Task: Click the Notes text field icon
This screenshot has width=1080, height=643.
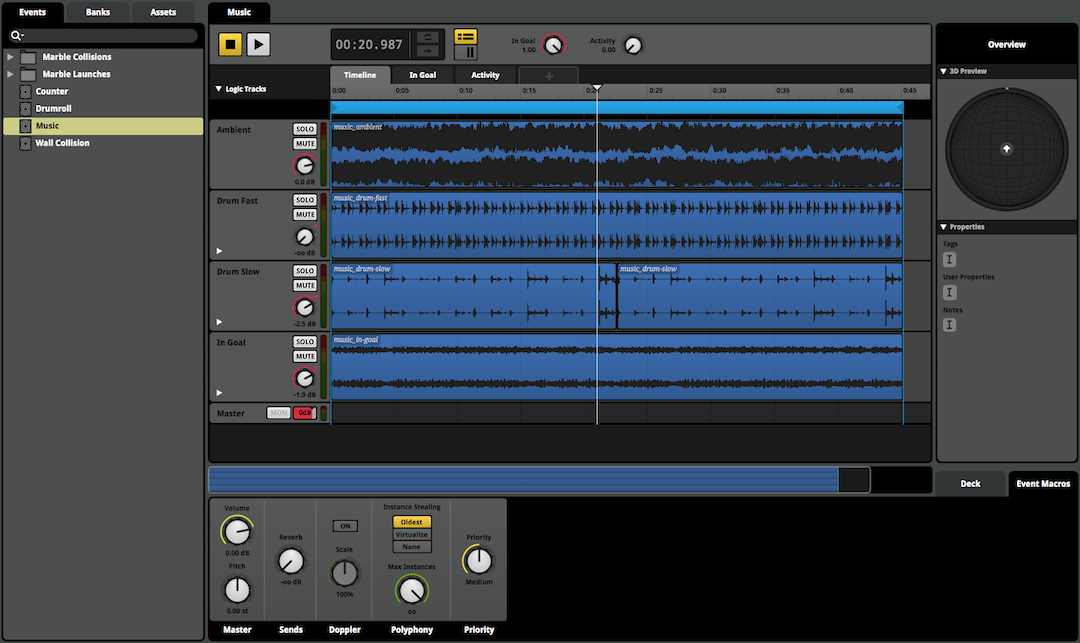Action: click(x=949, y=325)
